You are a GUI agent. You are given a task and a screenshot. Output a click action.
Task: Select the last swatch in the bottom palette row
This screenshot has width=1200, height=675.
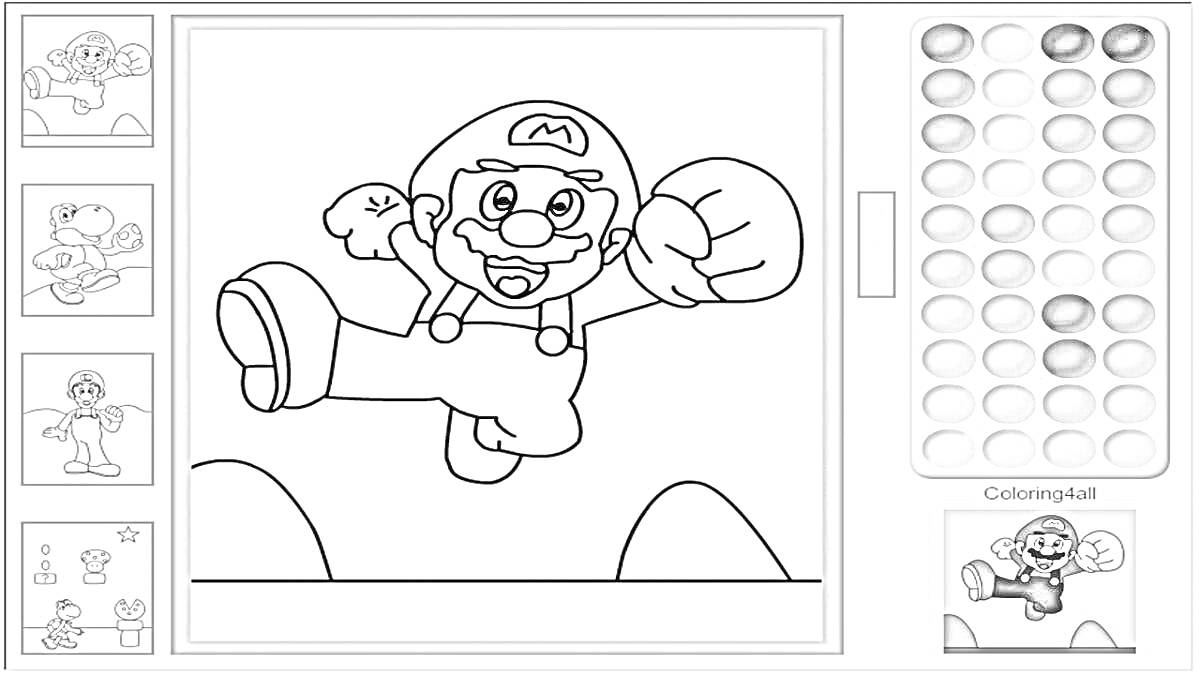point(1128,446)
